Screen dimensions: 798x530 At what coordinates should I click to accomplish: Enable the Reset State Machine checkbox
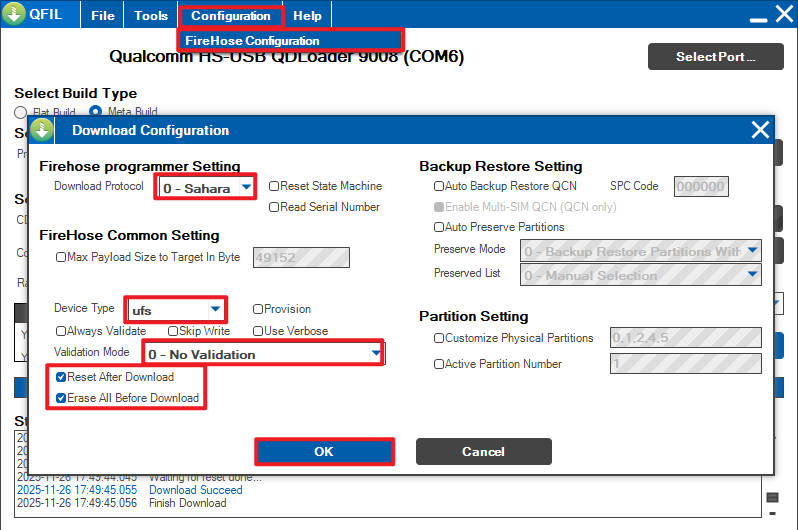(274, 186)
